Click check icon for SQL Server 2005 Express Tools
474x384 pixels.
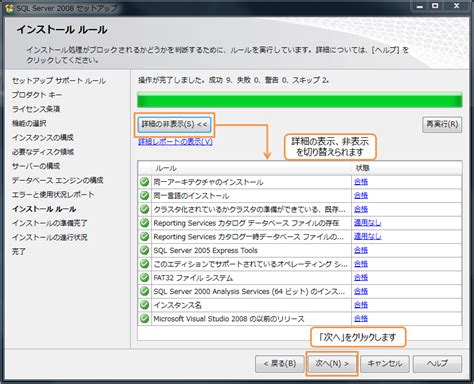[x=144, y=250]
